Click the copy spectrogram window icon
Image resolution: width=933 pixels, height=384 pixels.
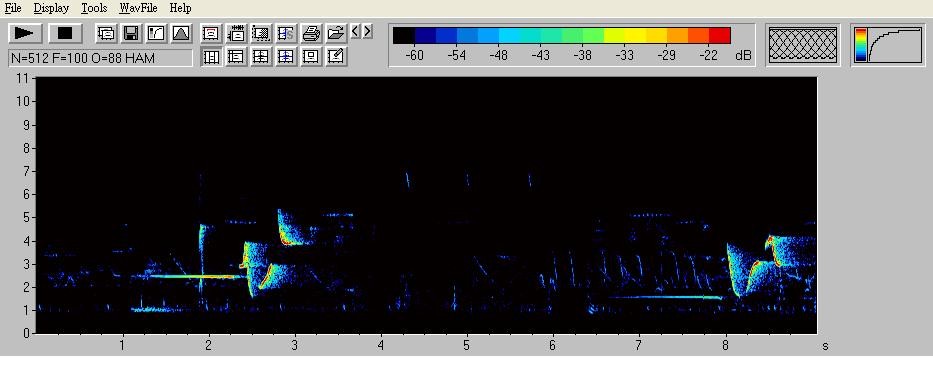tap(106, 33)
